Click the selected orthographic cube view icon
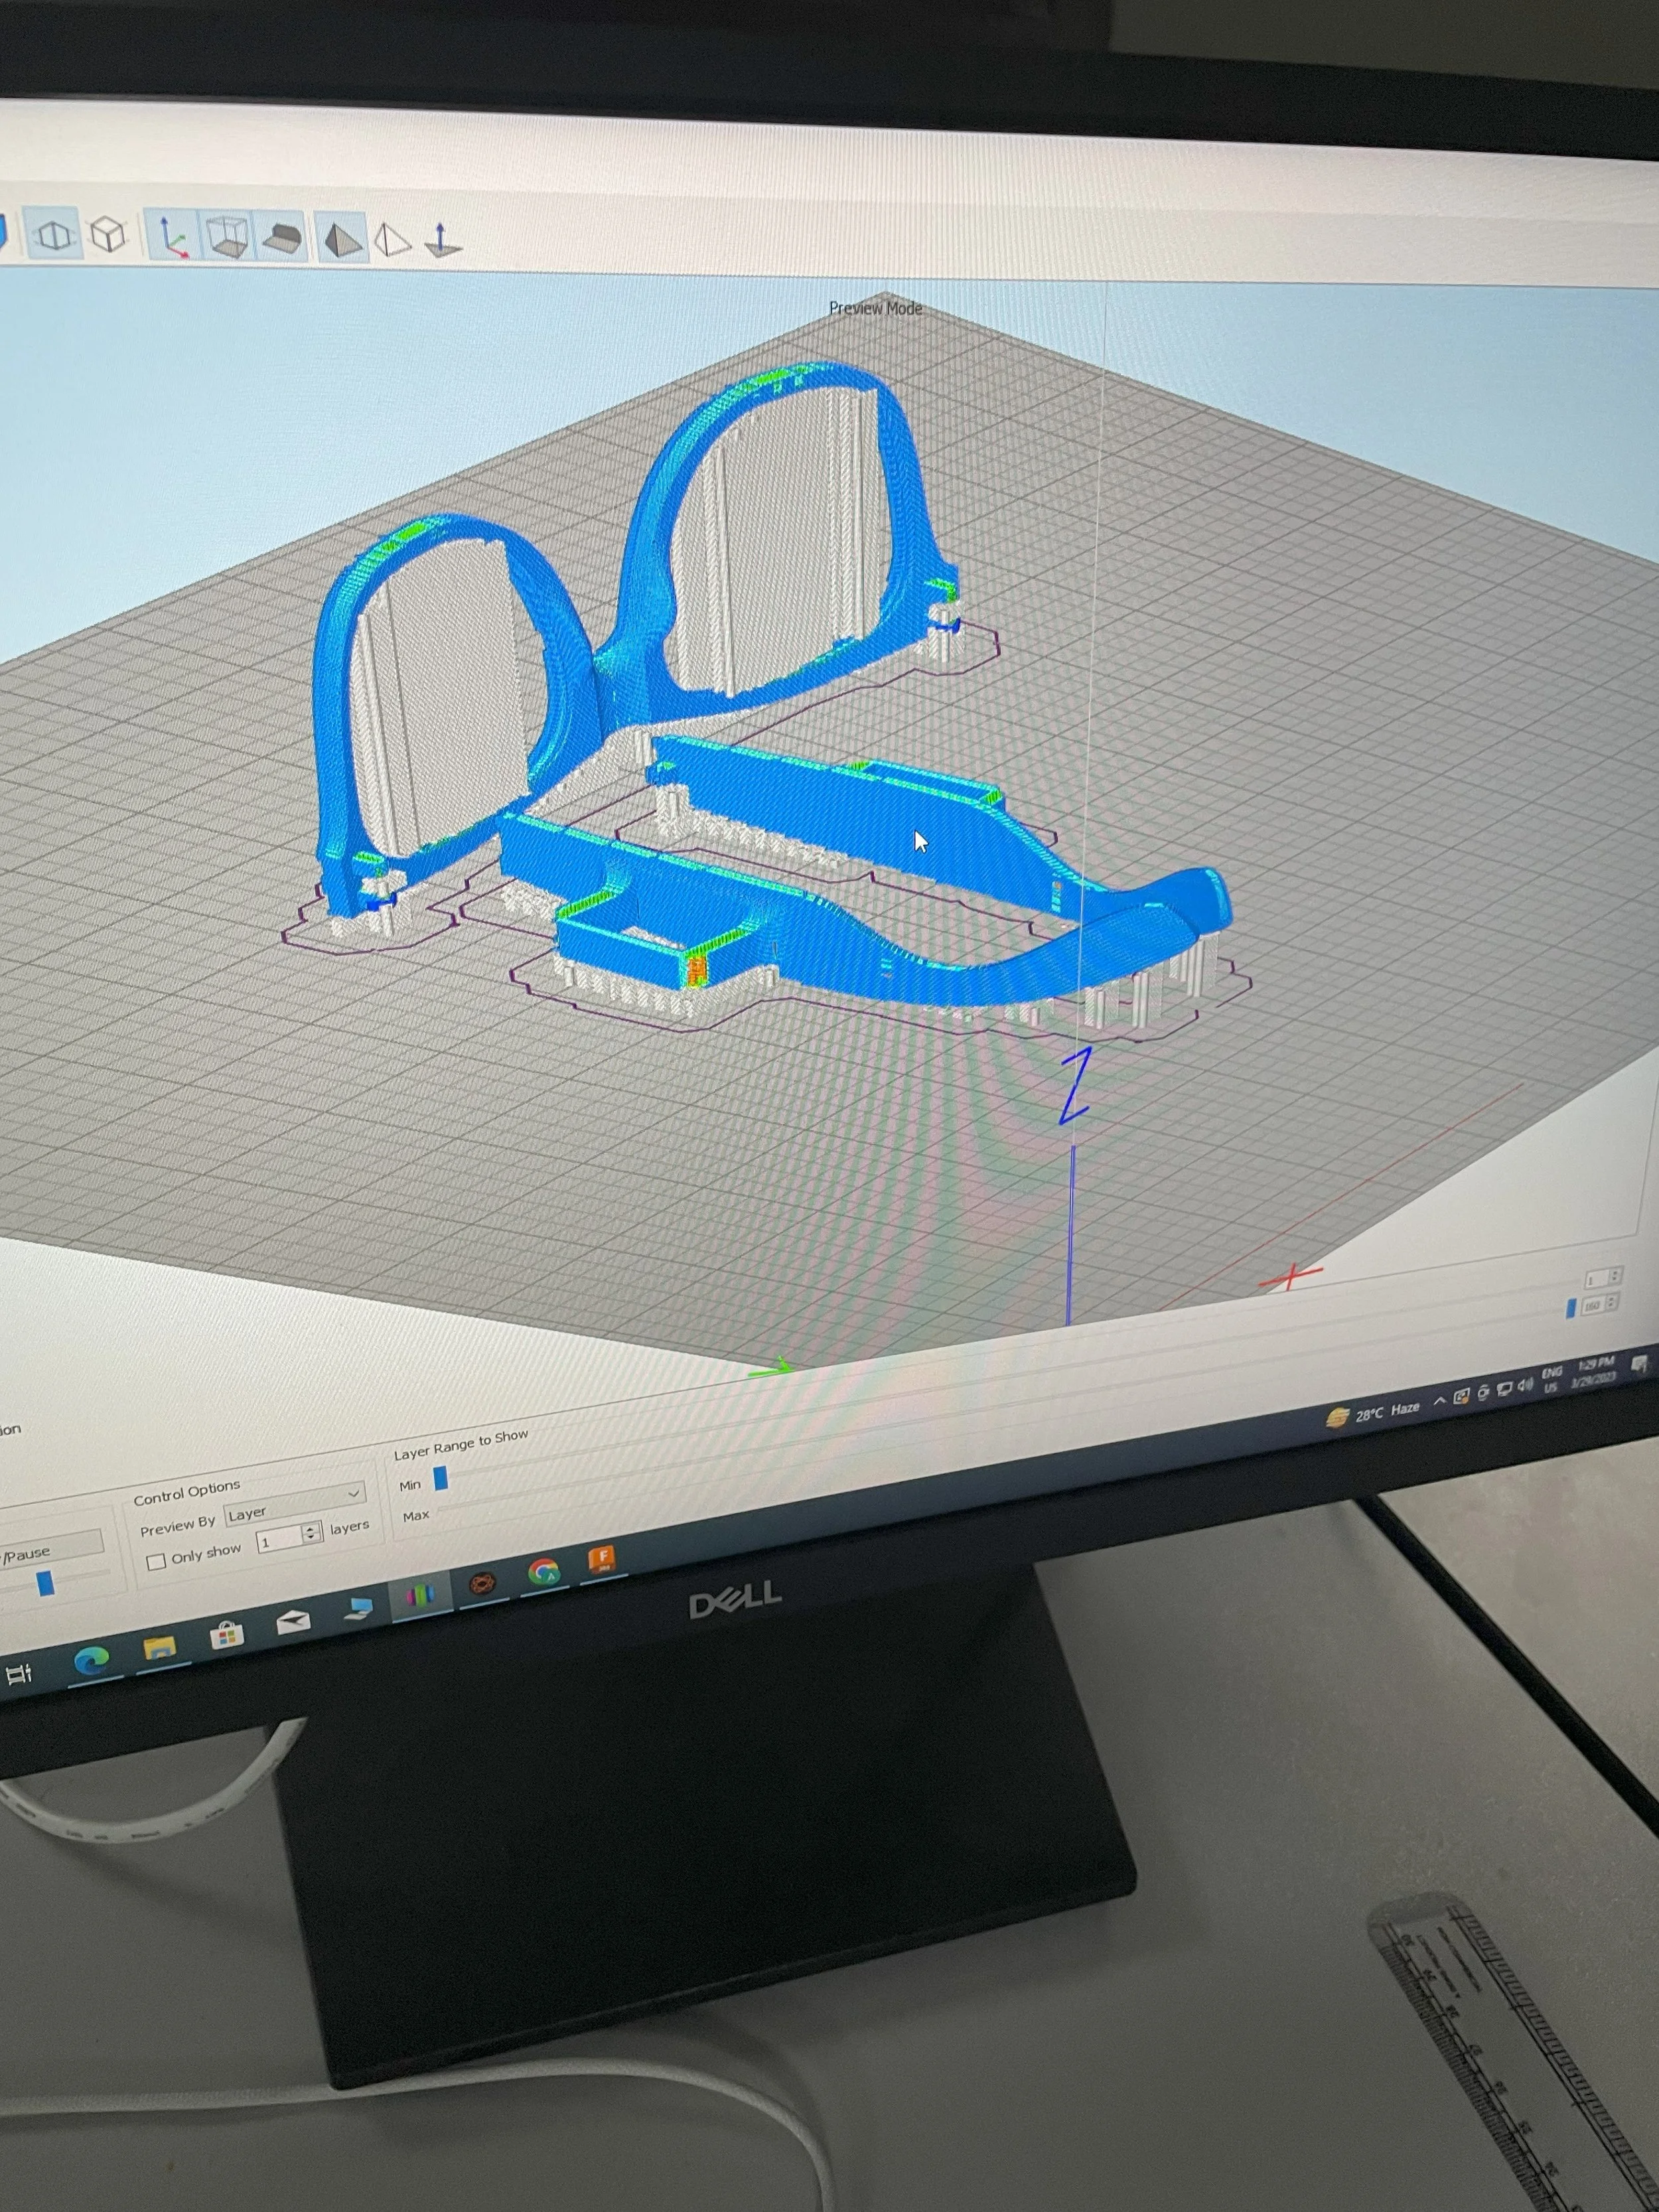The image size is (1659, 2212). (x=54, y=236)
